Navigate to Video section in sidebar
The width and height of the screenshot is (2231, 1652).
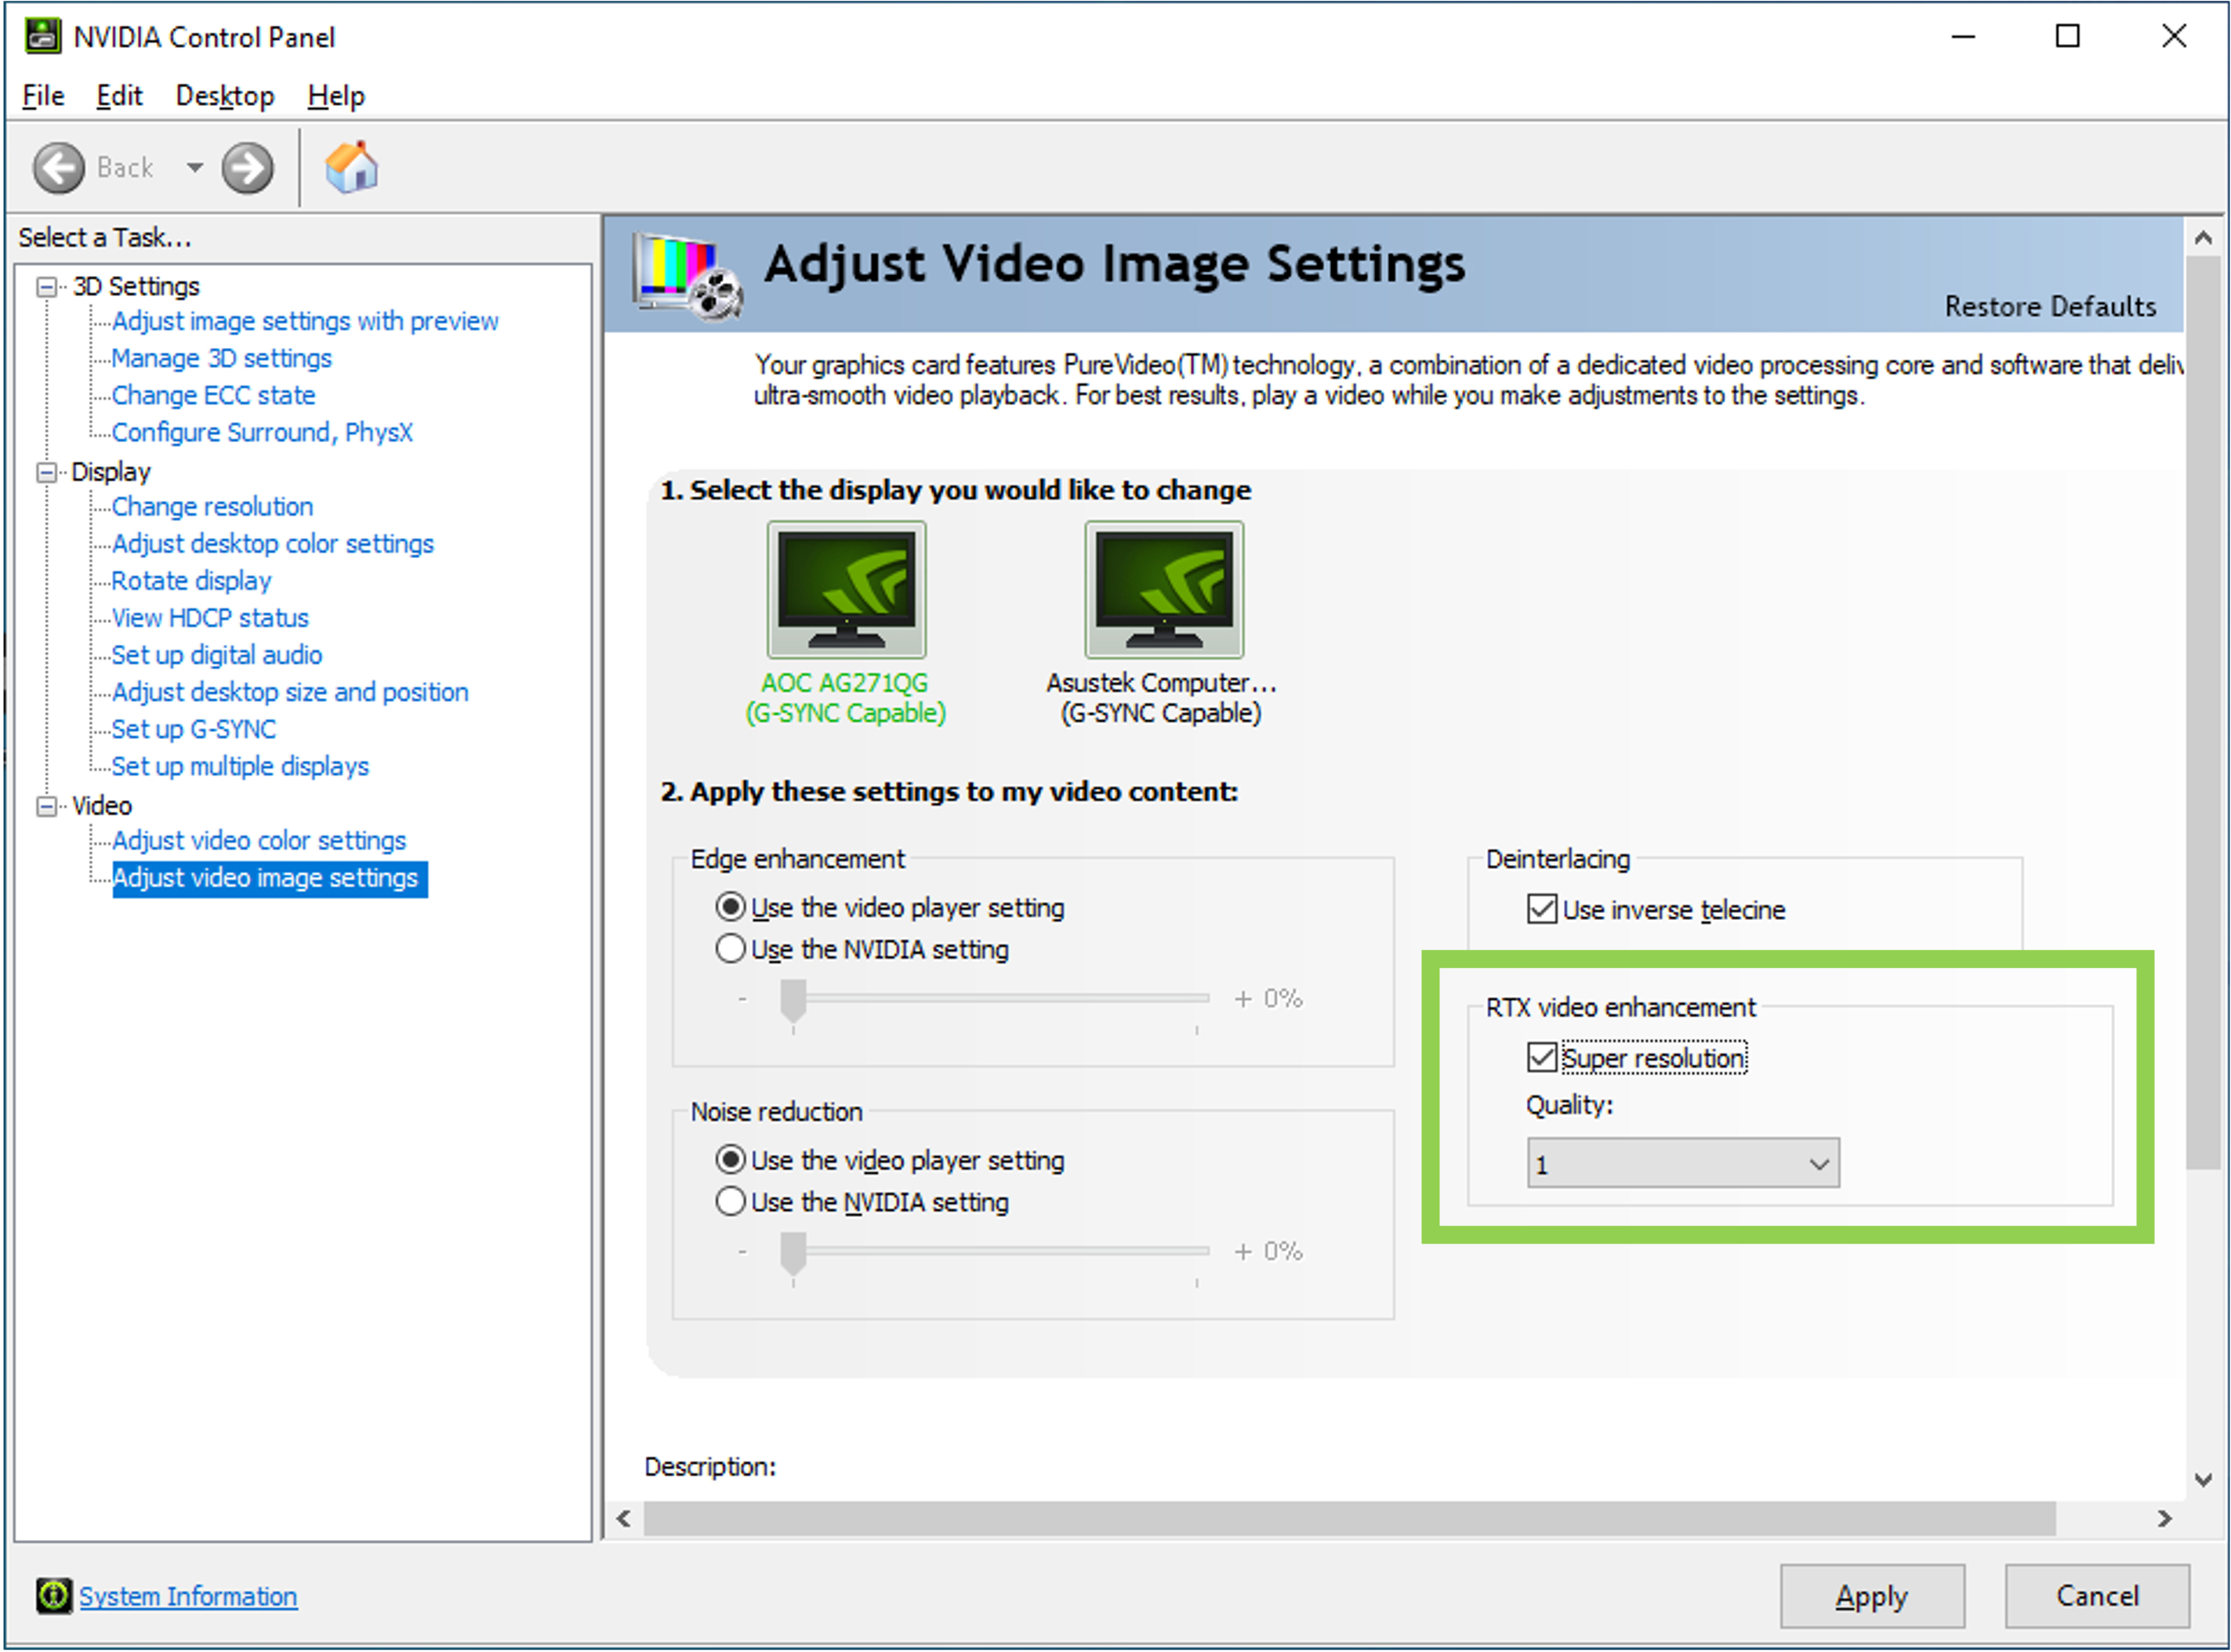point(97,800)
